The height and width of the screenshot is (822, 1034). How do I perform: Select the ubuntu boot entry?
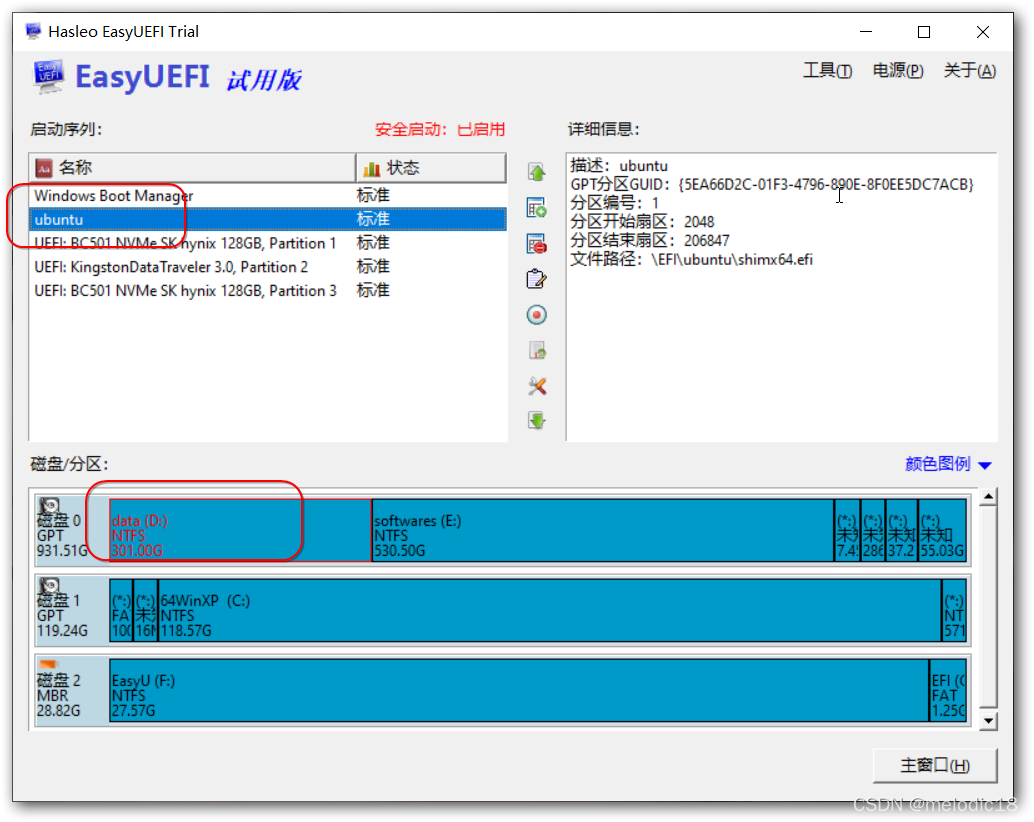coord(268,219)
